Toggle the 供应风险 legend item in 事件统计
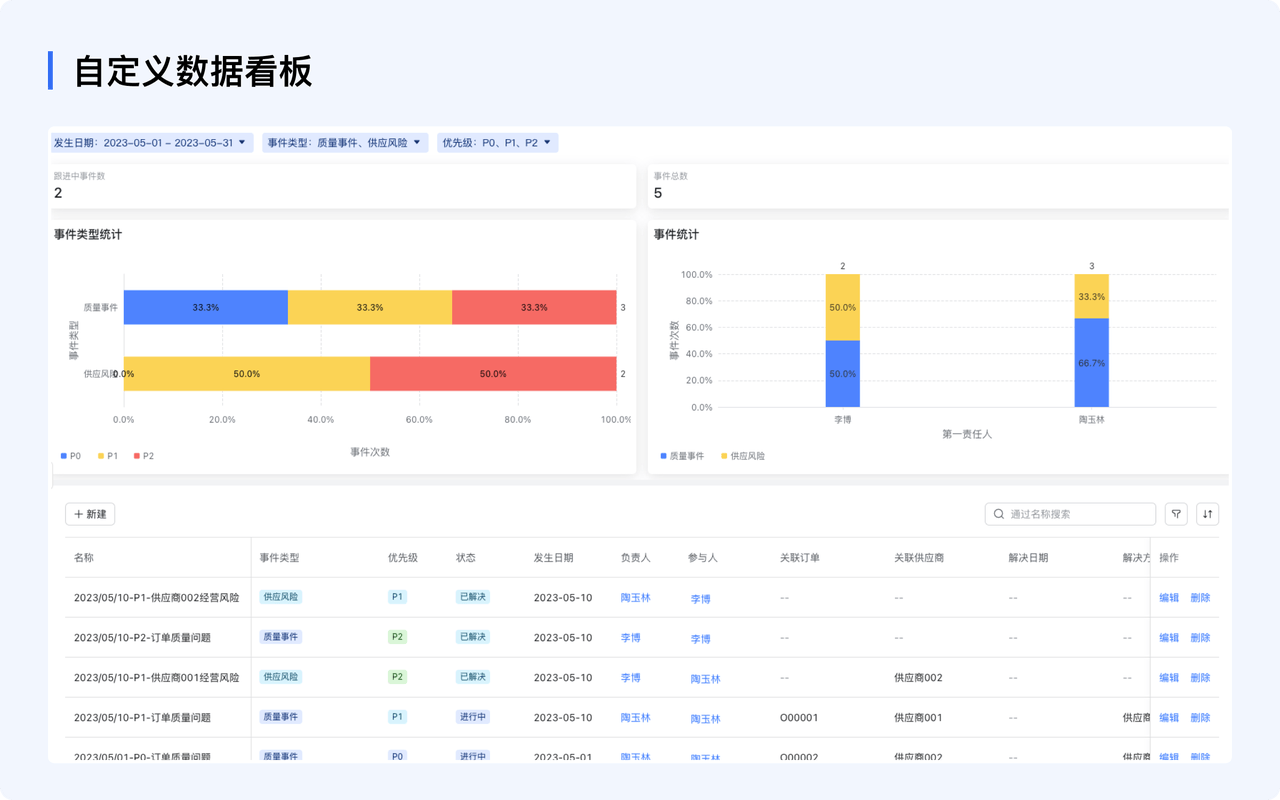This screenshot has width=1280, height=800. click(743, 456)
